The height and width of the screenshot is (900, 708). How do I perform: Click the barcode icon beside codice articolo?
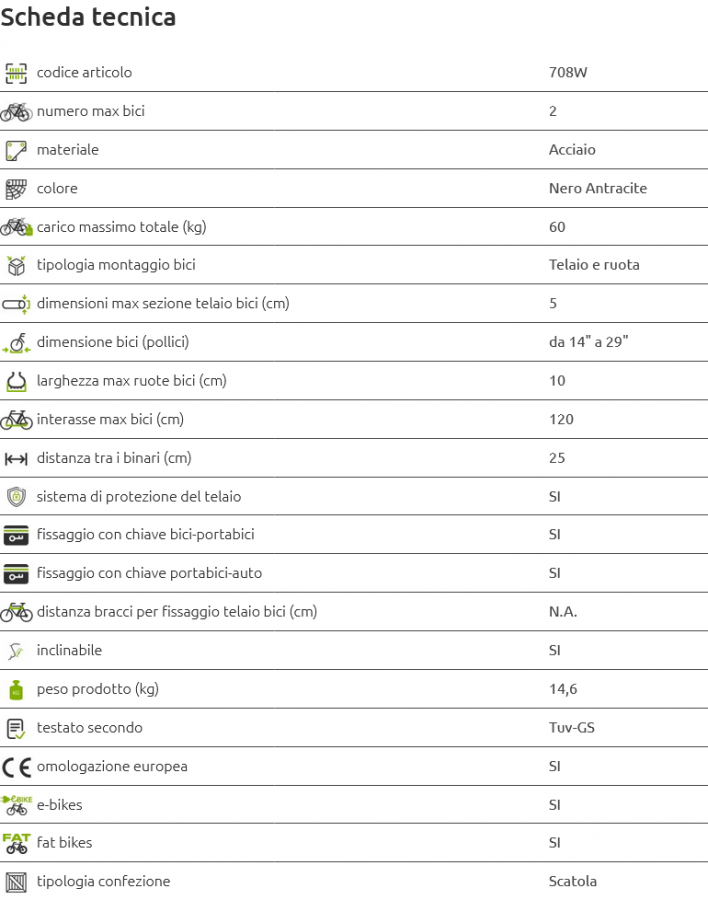[16, 73]
